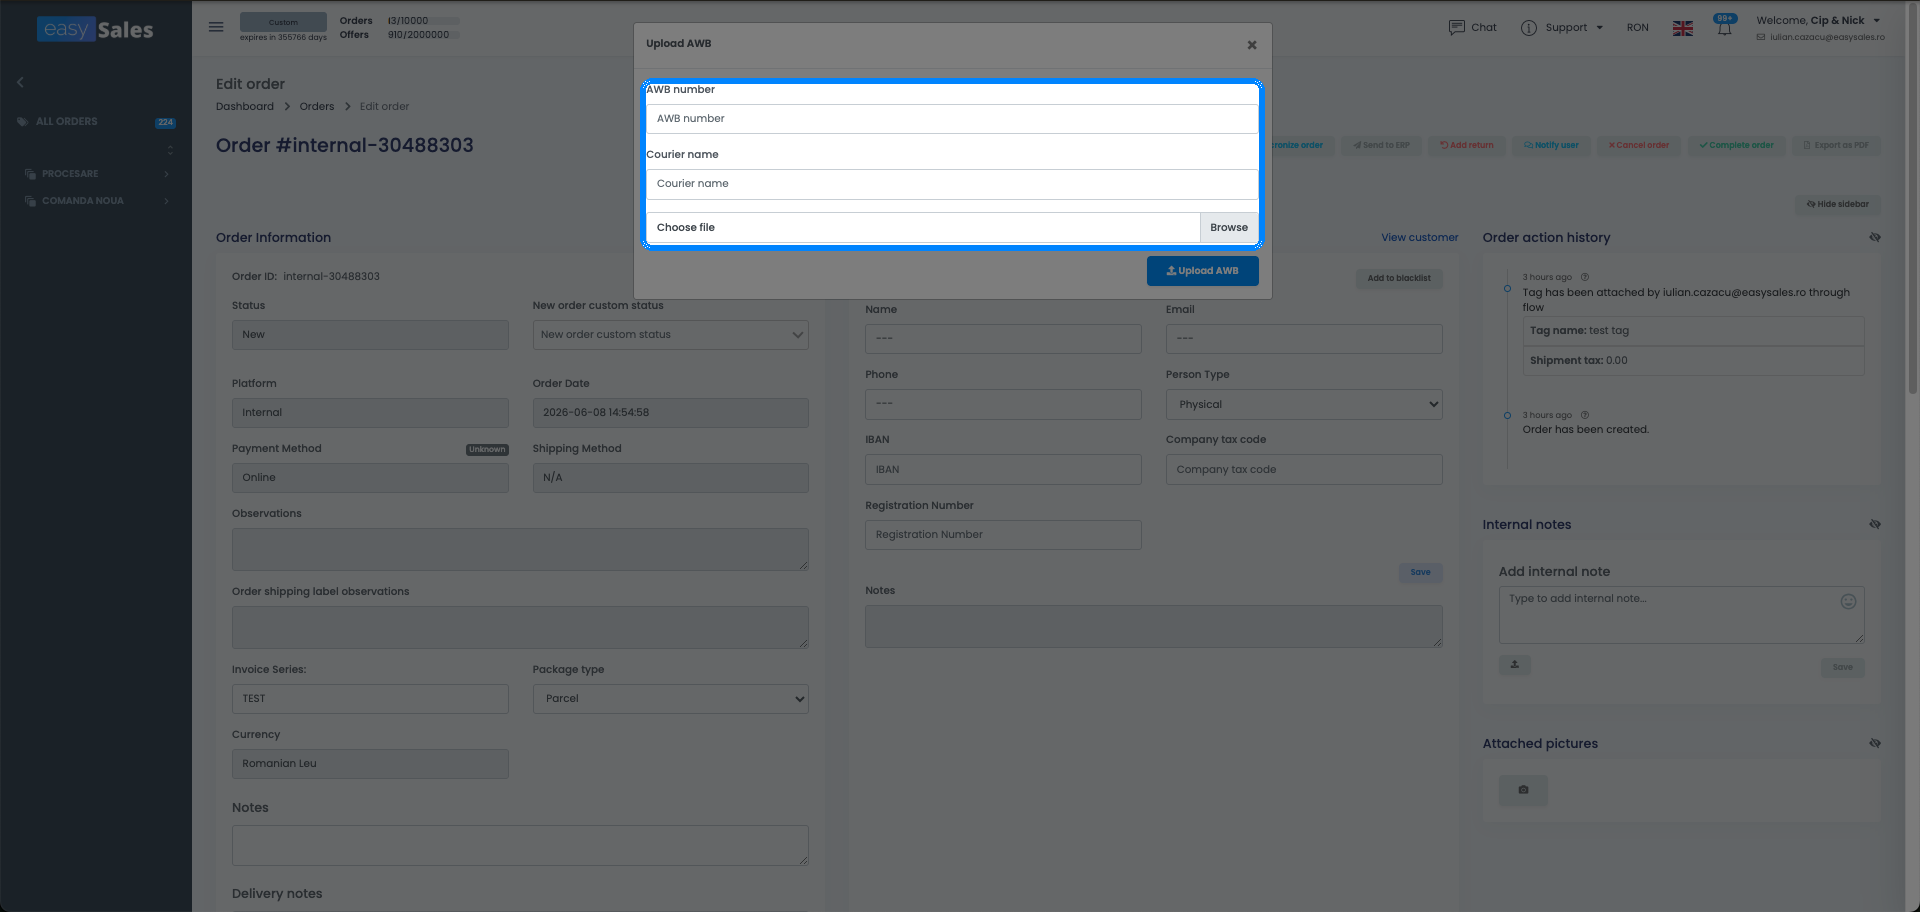Click the Invoice Series TEST field
Viewport: 1920px width, 912px height.
tap(370, 699)
